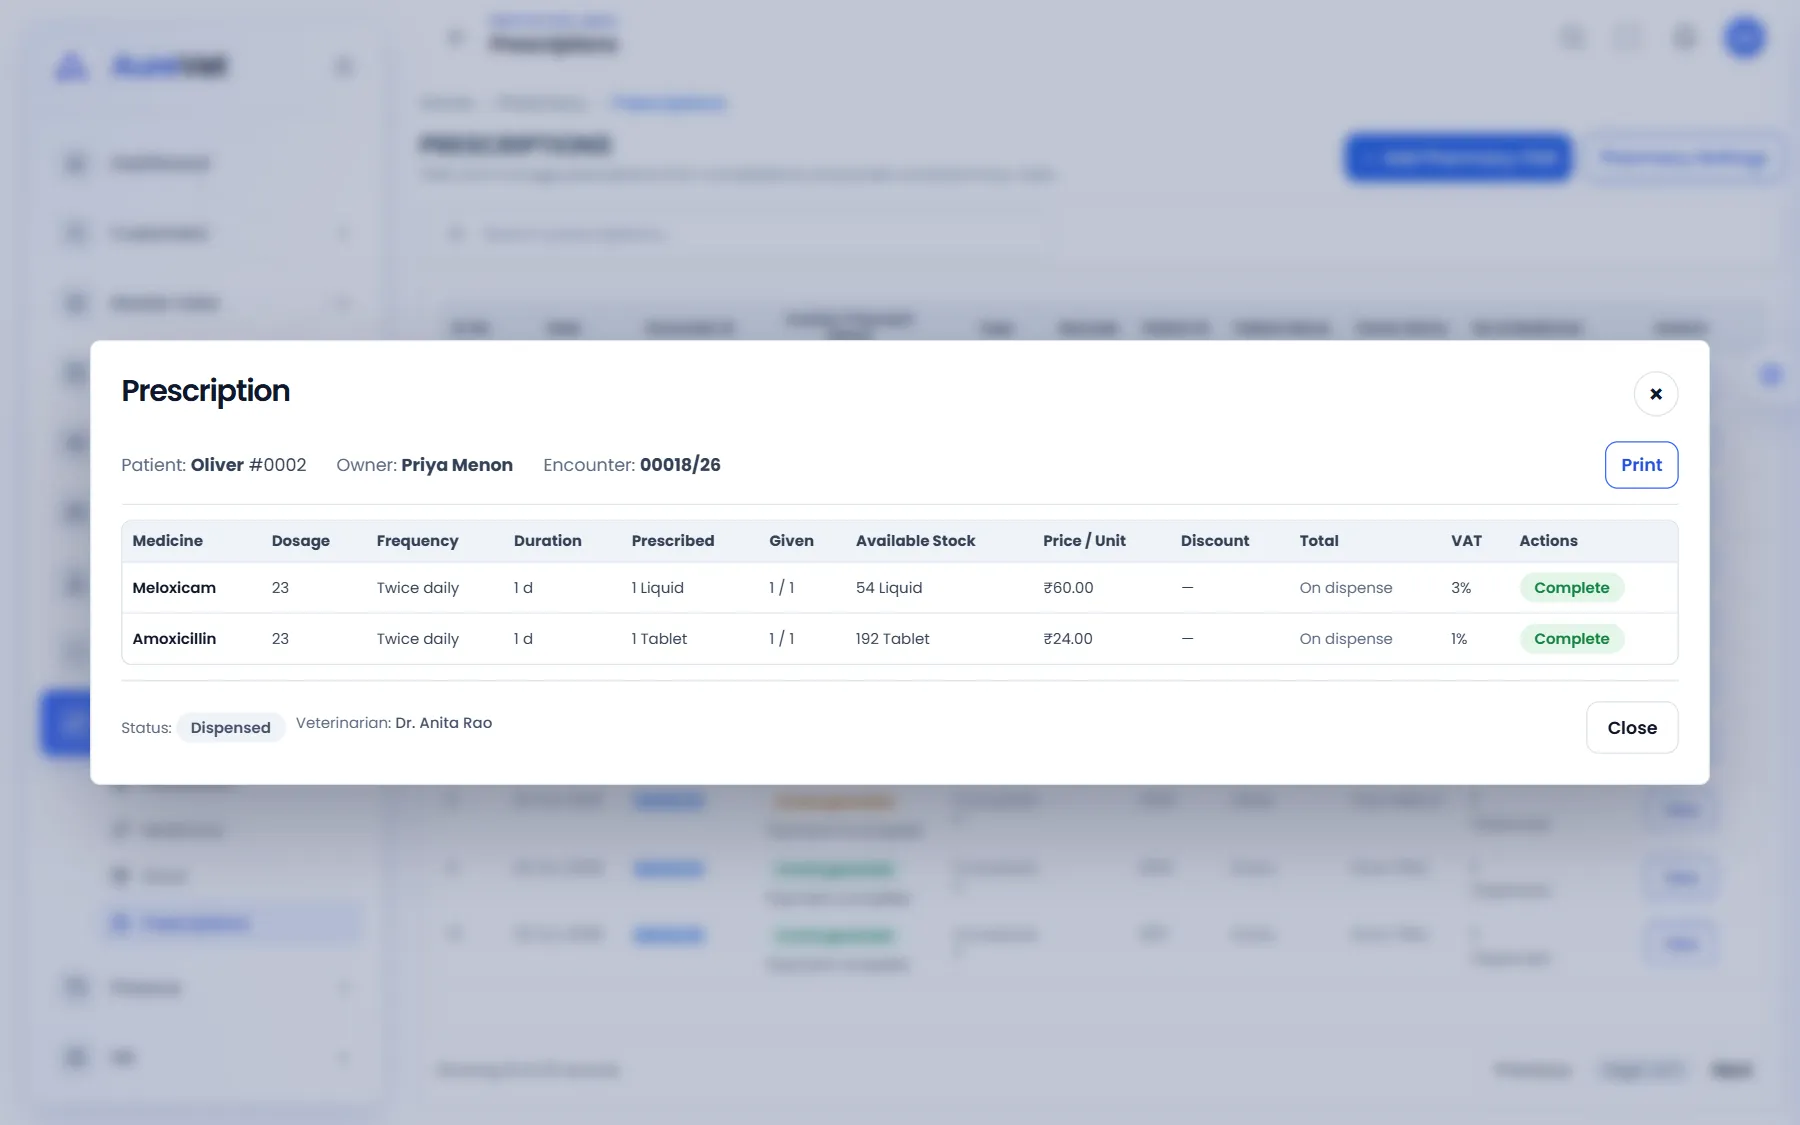Image resolution: width=1800 pixels, height=1125 pixels.
Task: Click the Print button
Action: [x=1641, y=465]
